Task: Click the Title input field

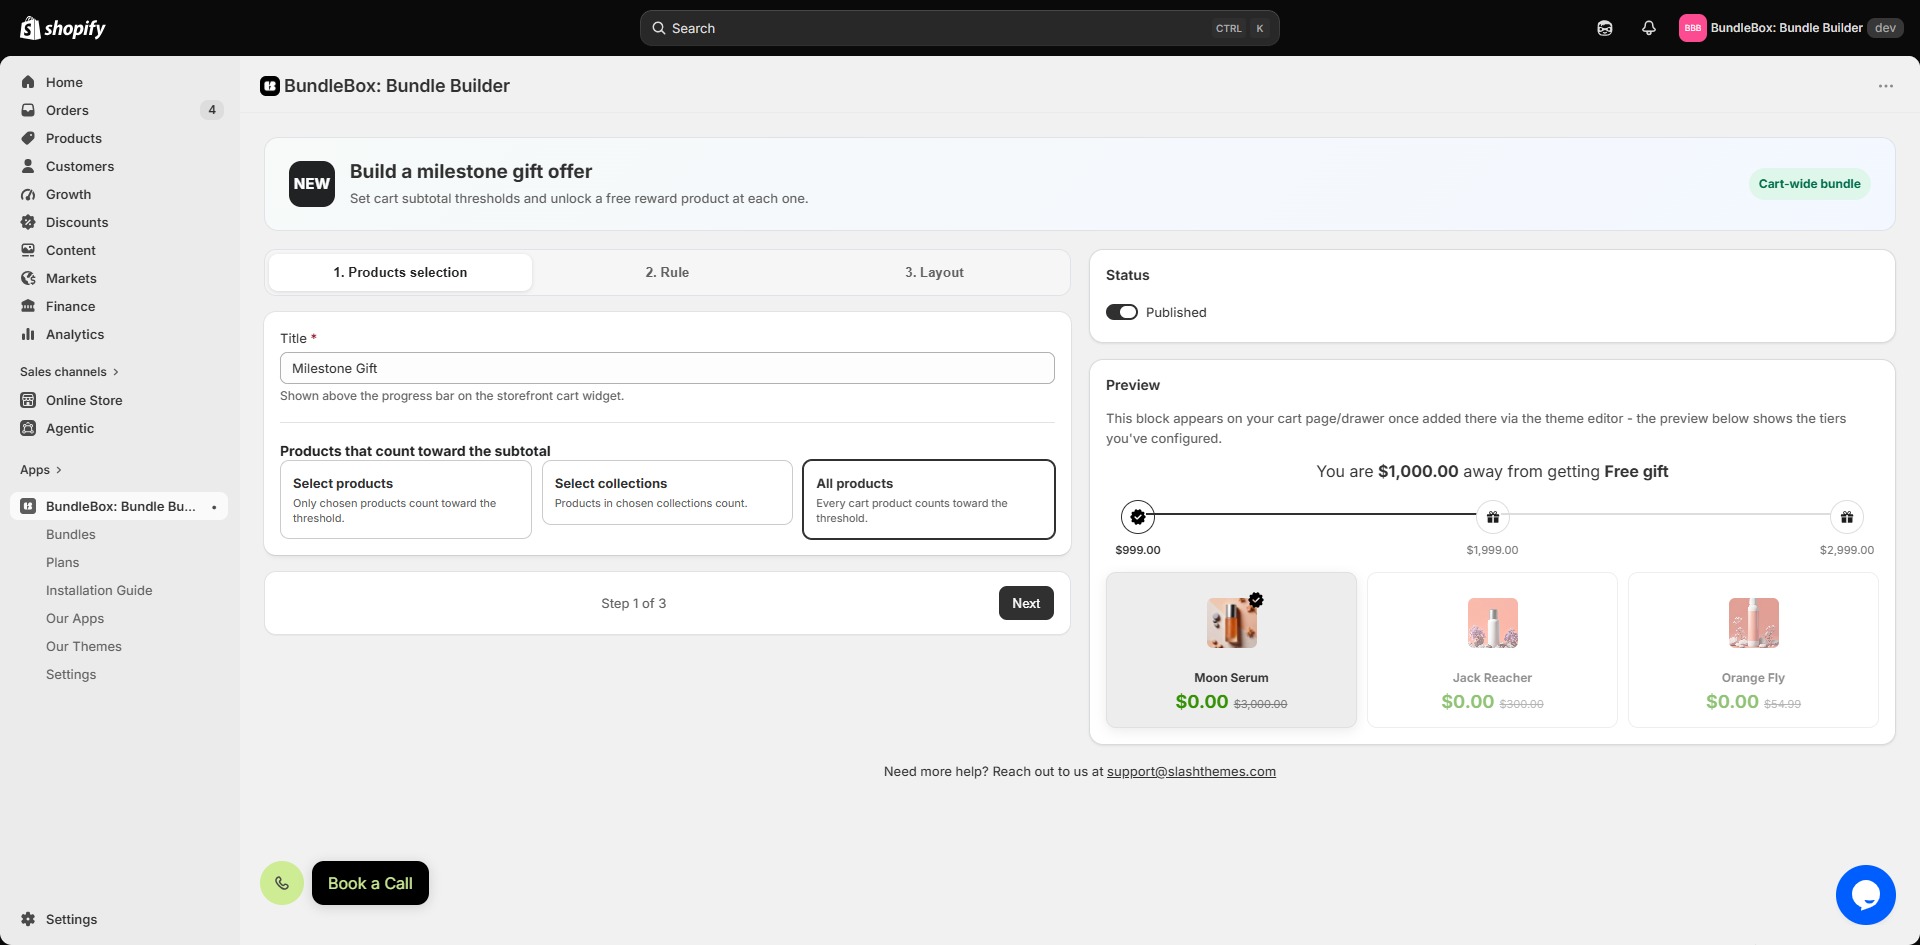Action: click(x=667, y=368)
